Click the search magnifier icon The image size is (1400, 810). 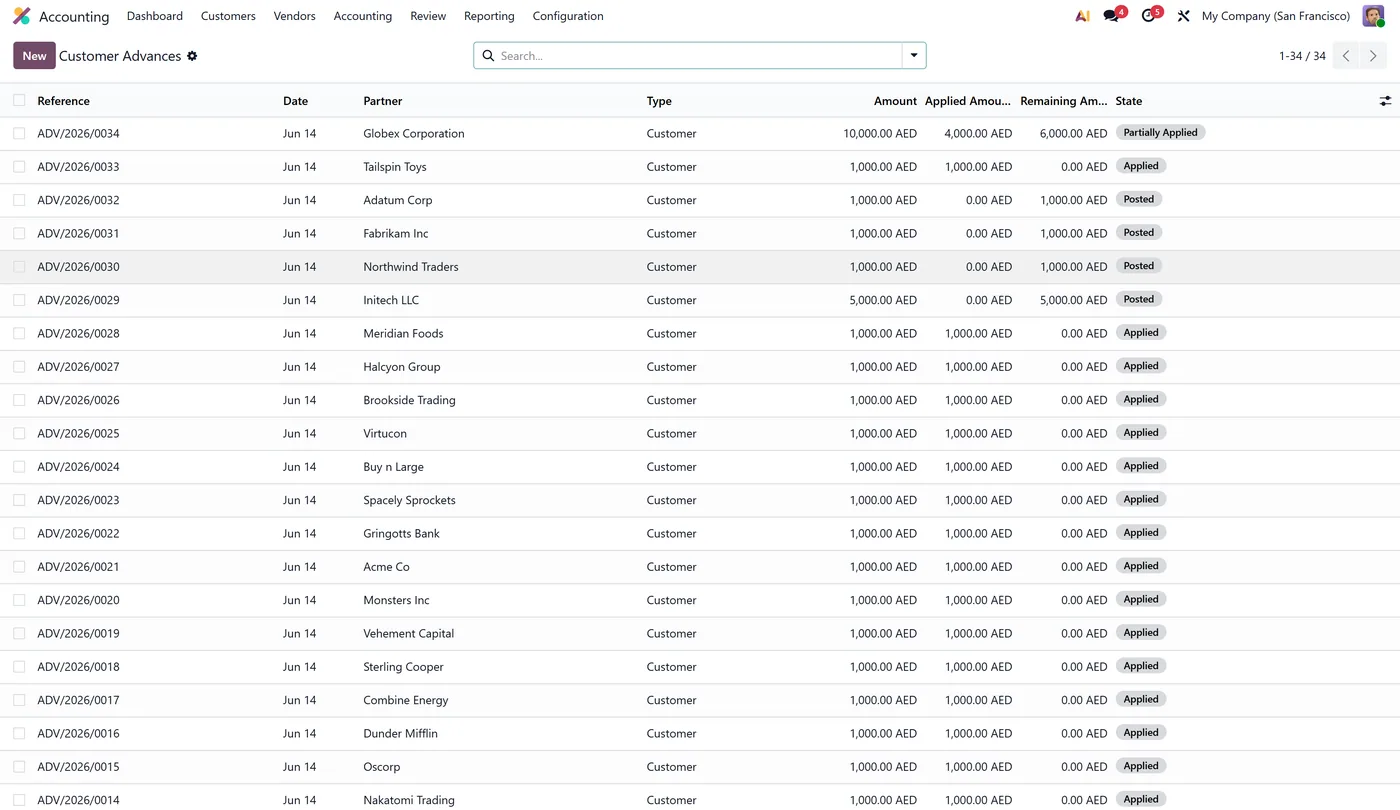tap(488, 56)
